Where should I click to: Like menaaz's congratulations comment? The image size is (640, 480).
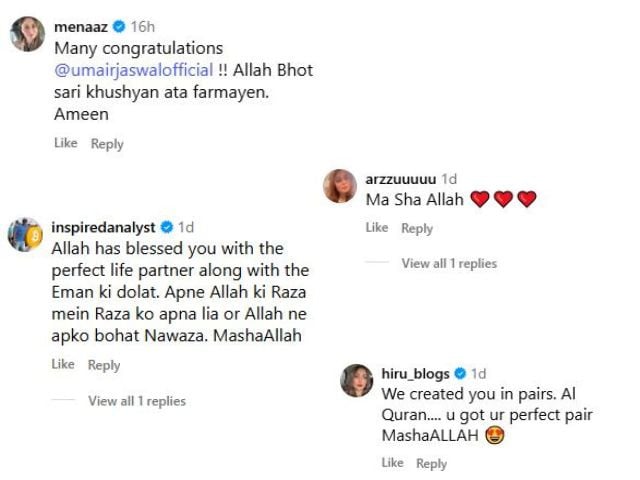(65, 144)
